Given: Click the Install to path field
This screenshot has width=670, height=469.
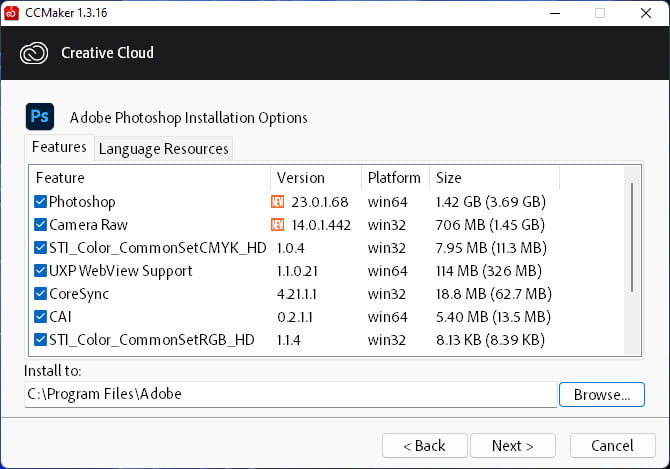Looking at the screenshot, I should (x=291, y=394).
